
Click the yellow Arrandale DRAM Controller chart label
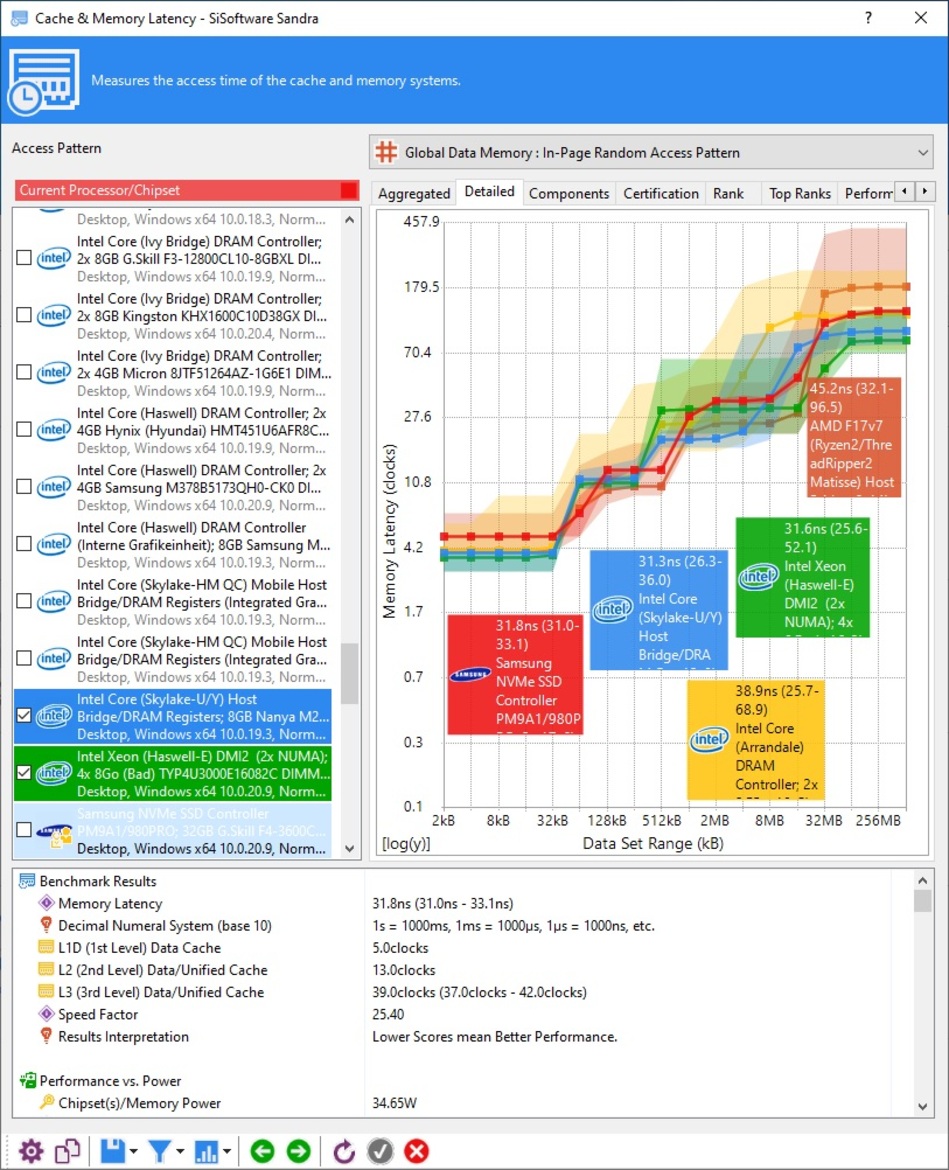(756, 739)
